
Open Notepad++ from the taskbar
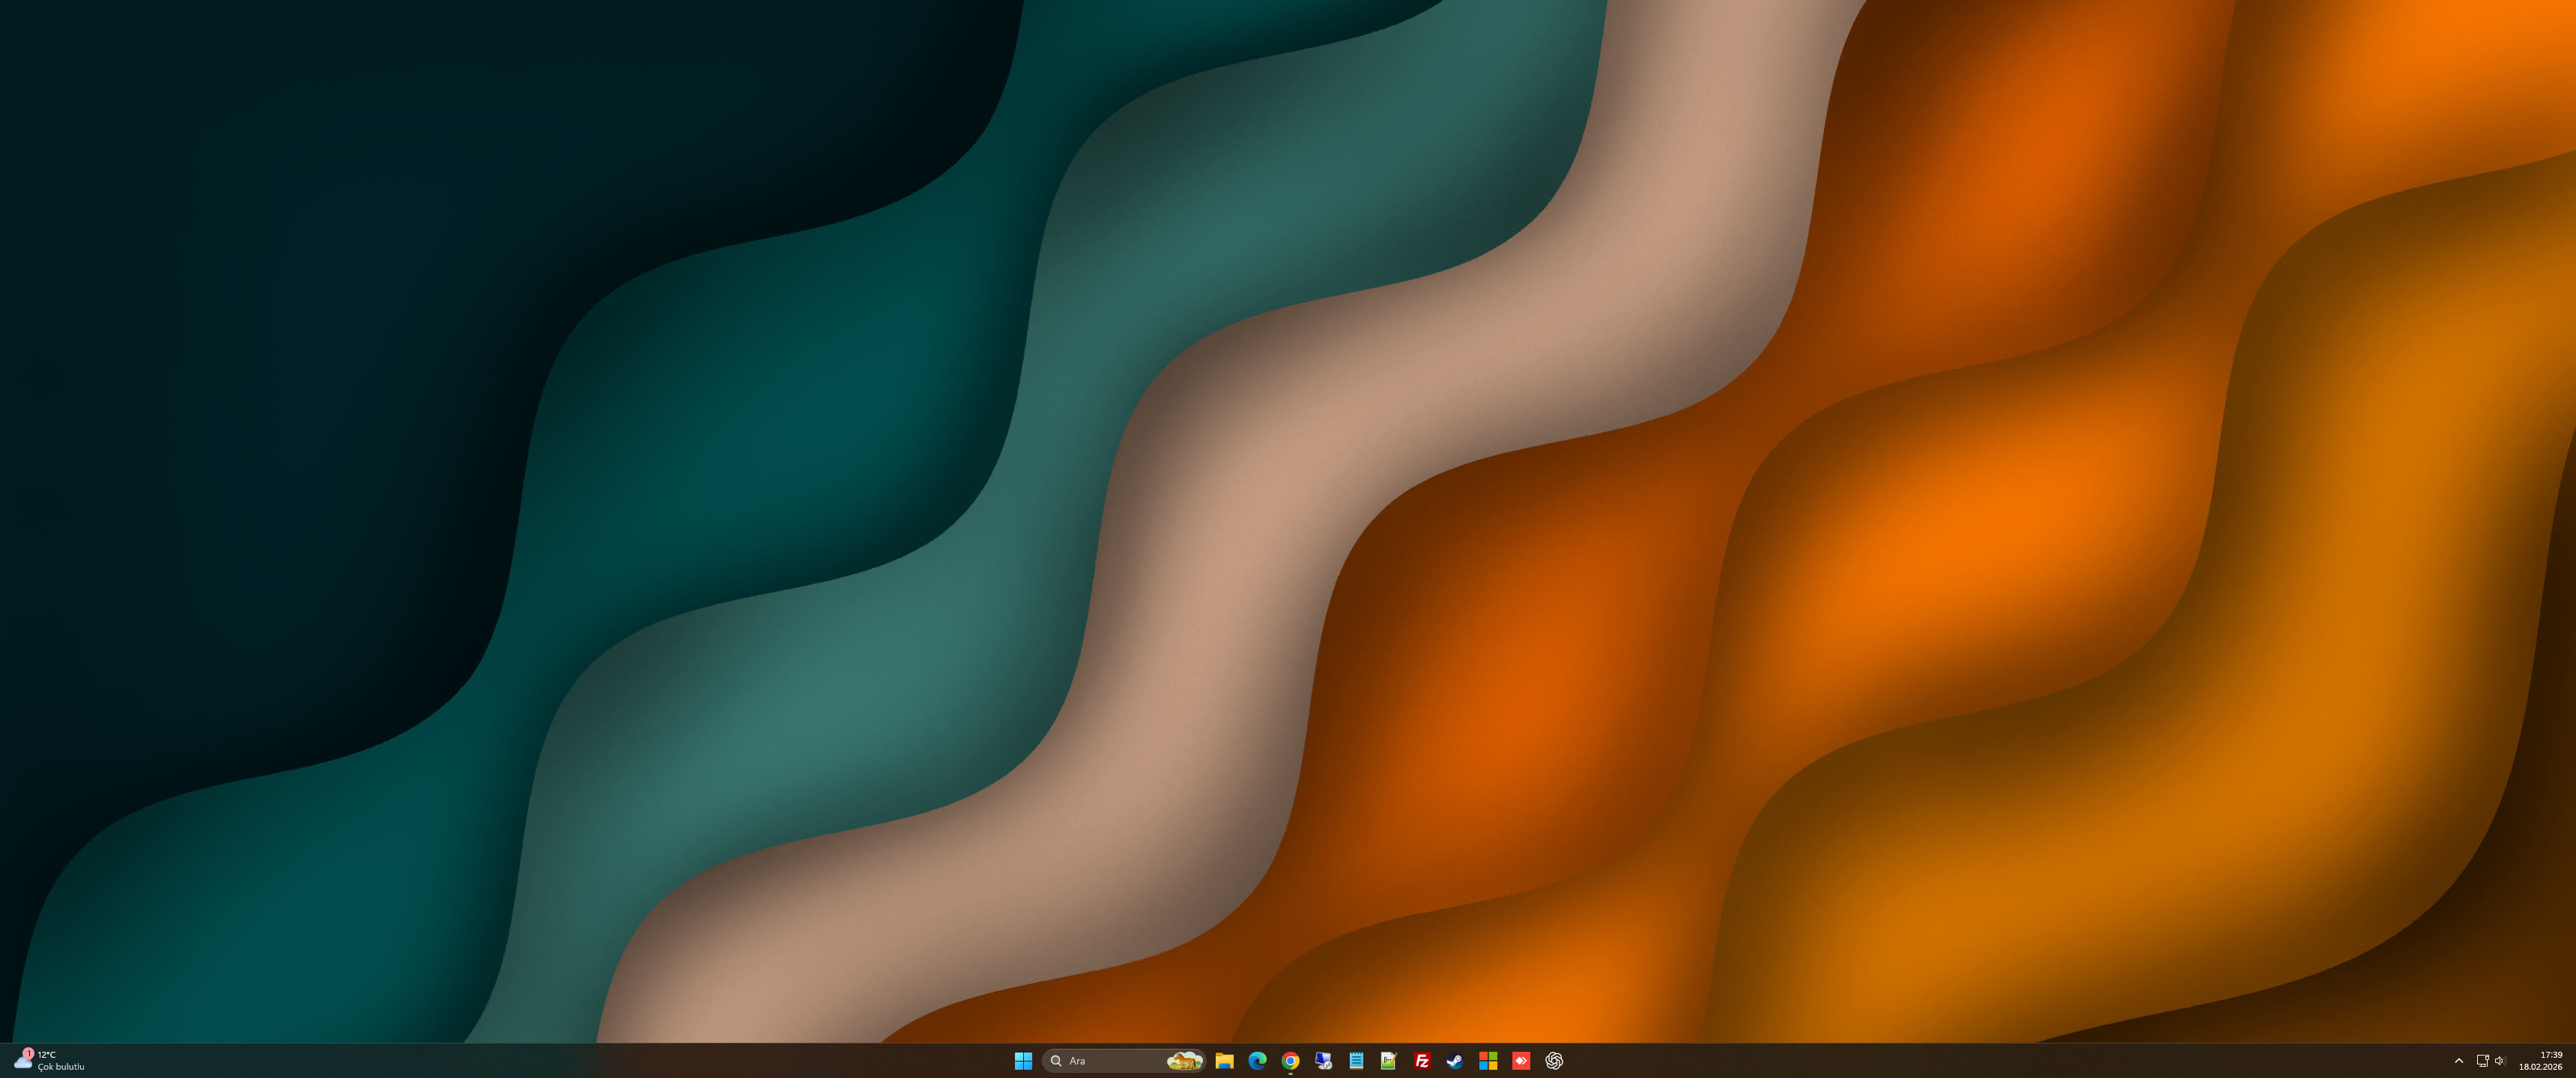pyautogui.click(x=1389, y=1061)
